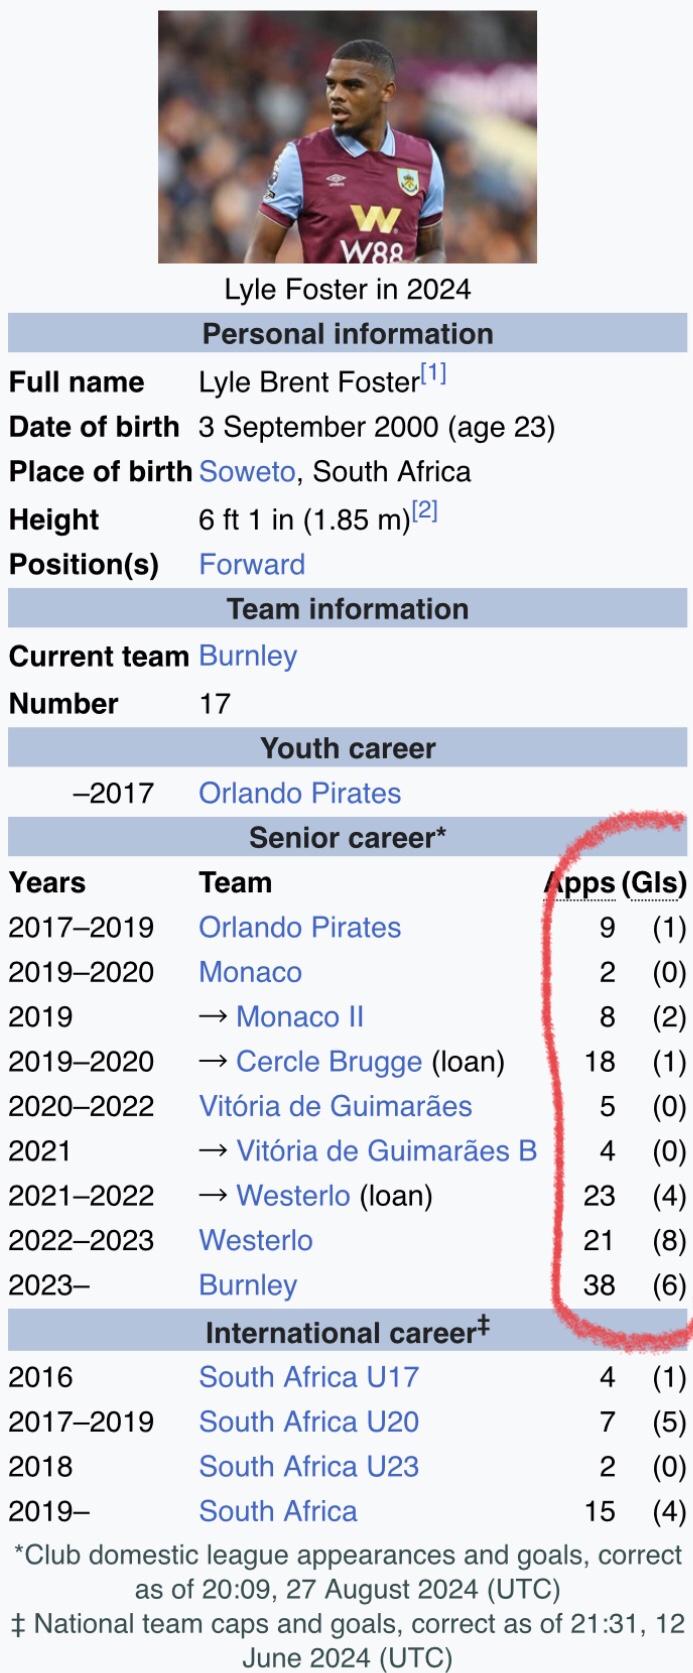Viewport: 693px width, 1673px height.
Task: Click the Gls abbreviation column header
Action: 654,883
